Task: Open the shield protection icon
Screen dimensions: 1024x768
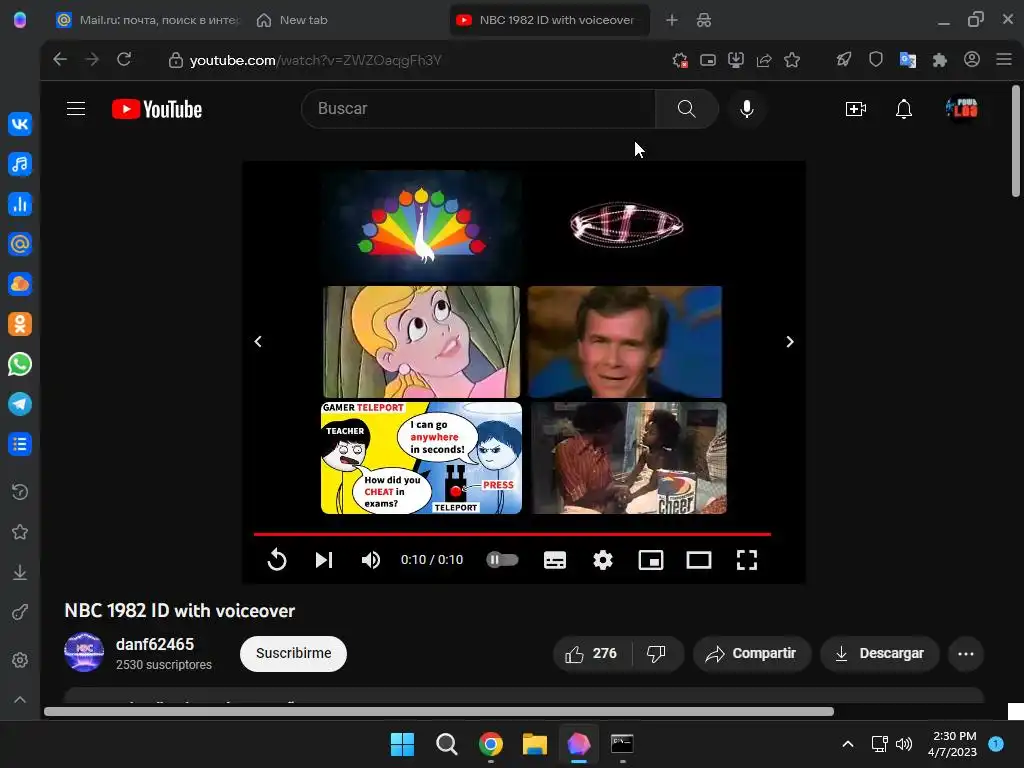Action: (876, 60)
